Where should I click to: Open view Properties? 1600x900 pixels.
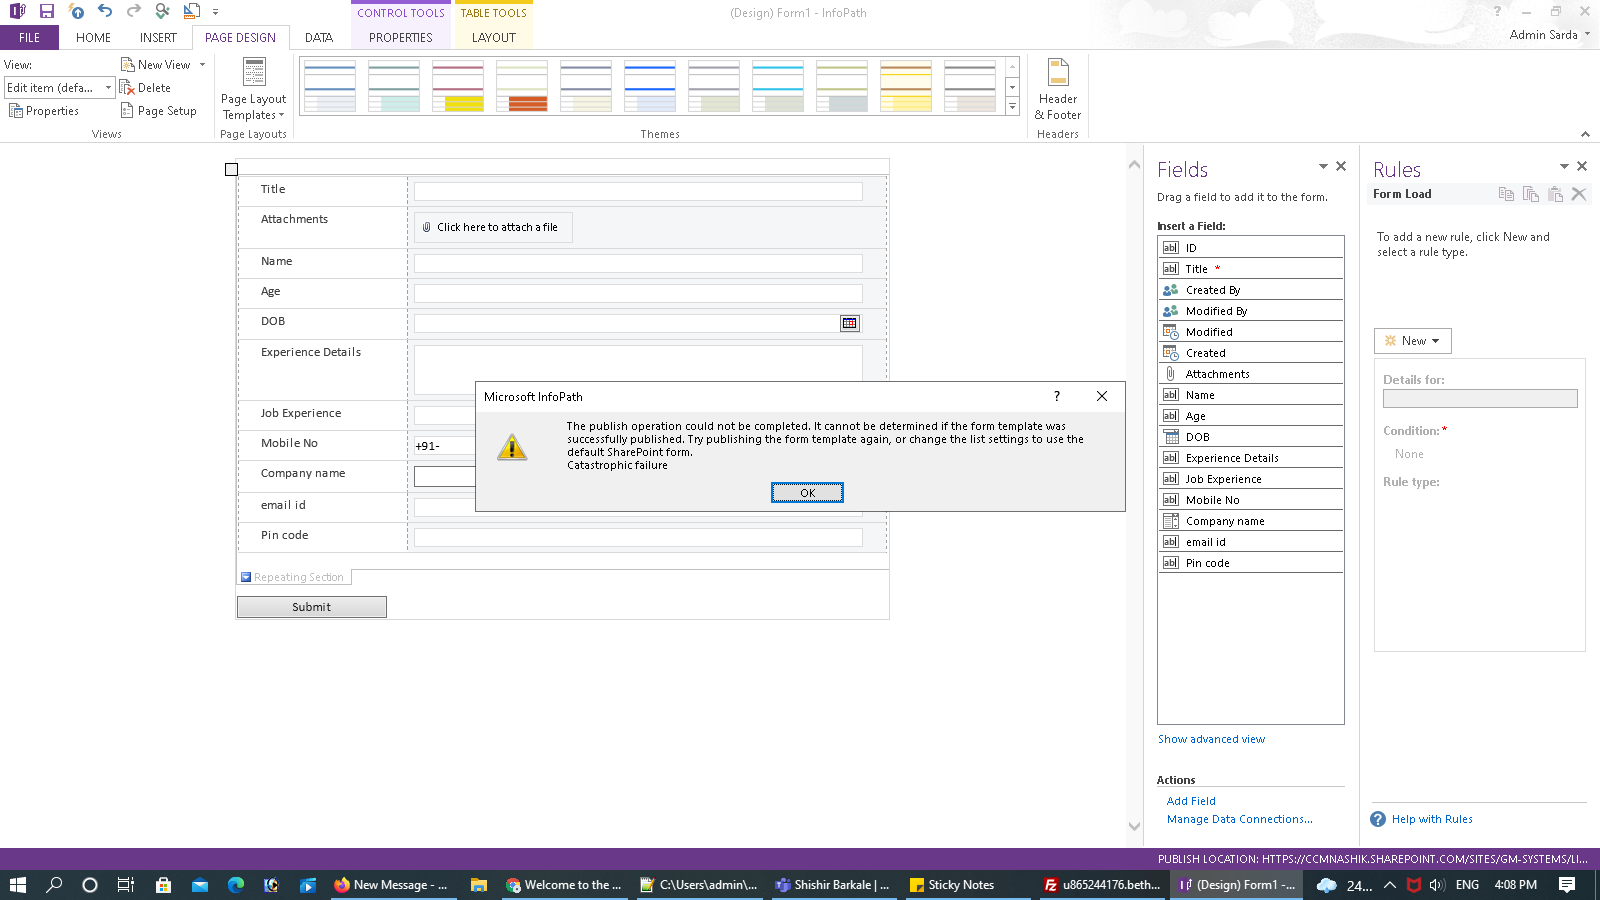click(x=44, y=111)
